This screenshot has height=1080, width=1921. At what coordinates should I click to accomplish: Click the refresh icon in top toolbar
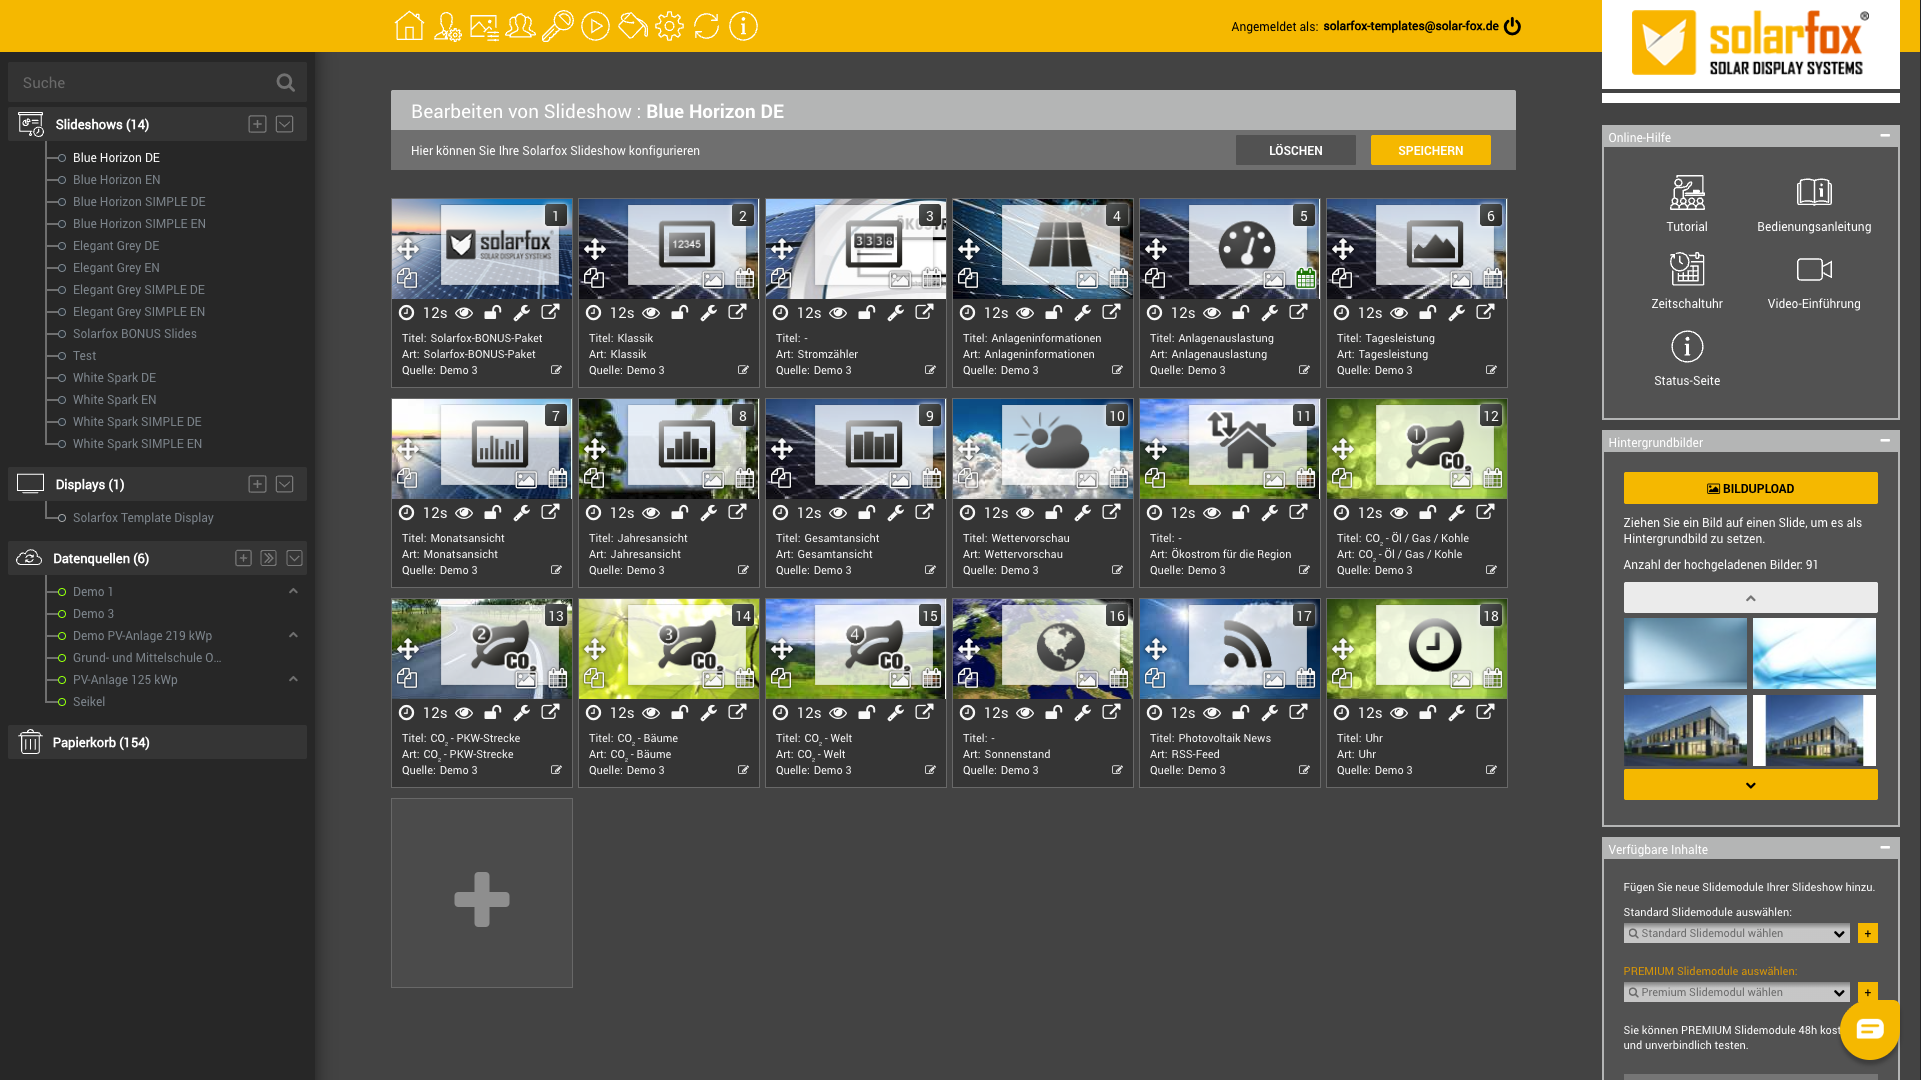click(x=706, y=26)
